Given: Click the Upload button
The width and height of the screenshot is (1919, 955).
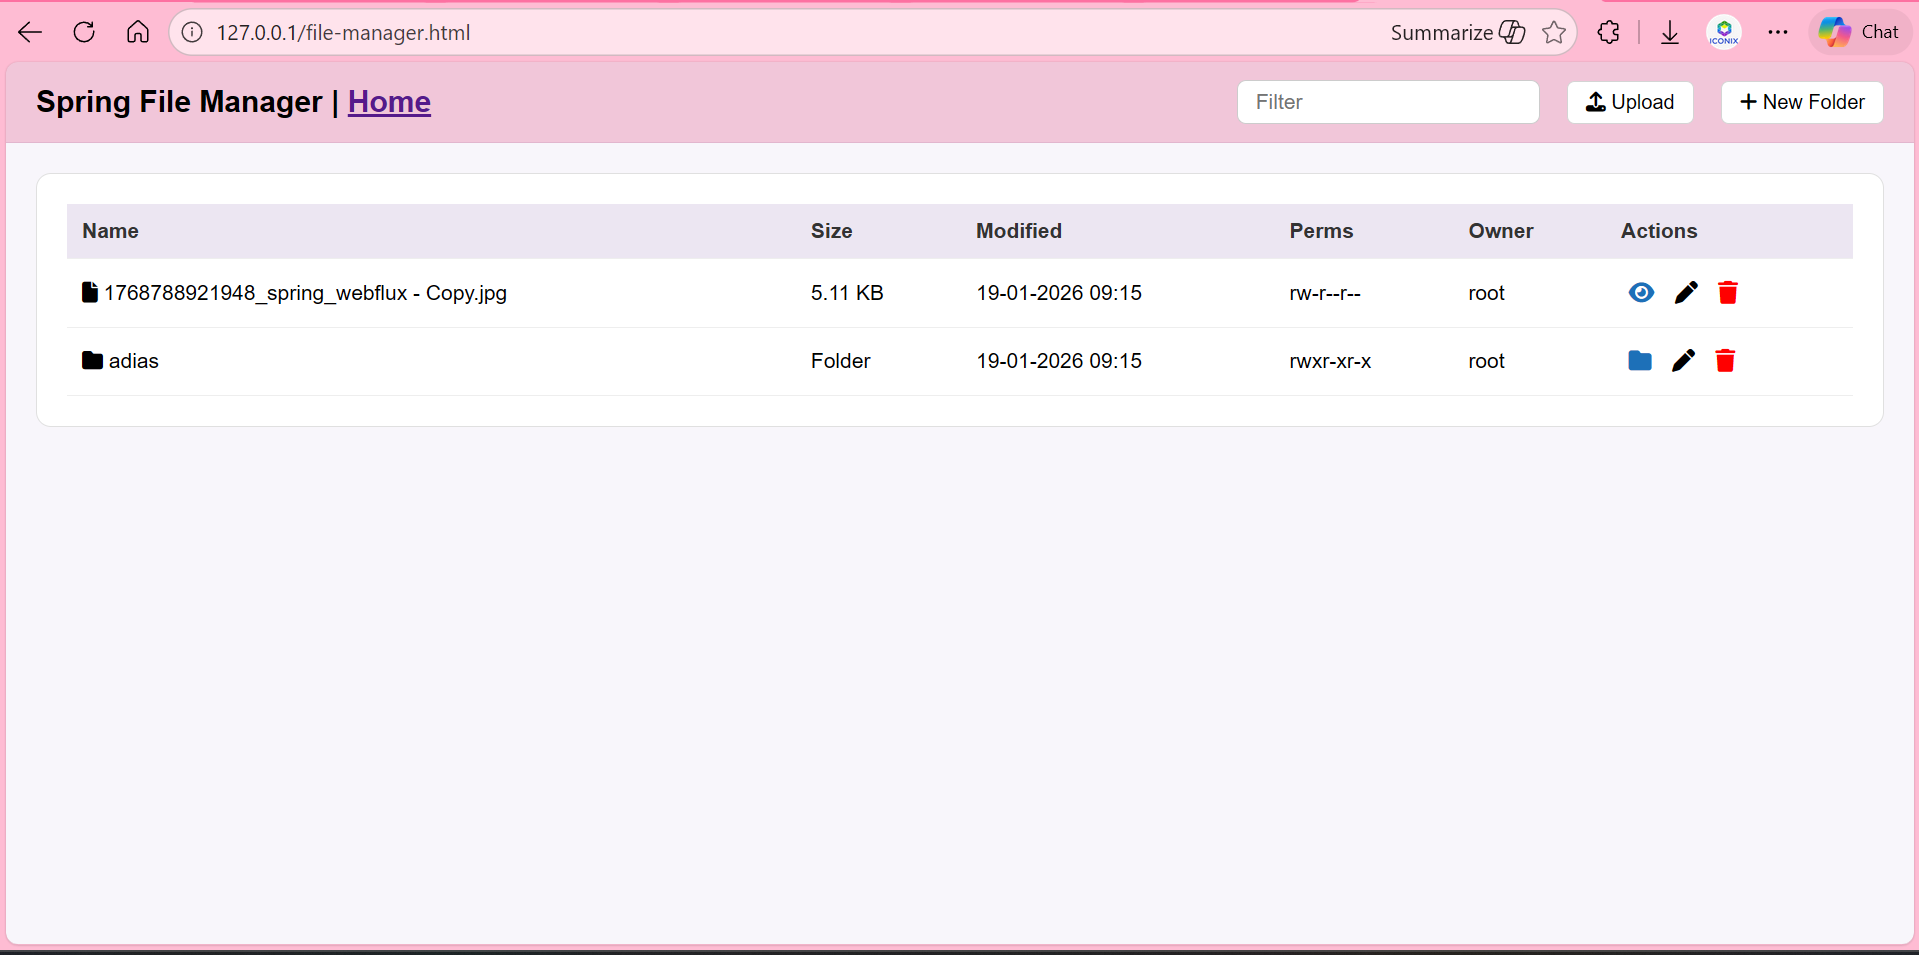Looking at the screenshot, I should pyautogui.click(x=1629, y=102).
